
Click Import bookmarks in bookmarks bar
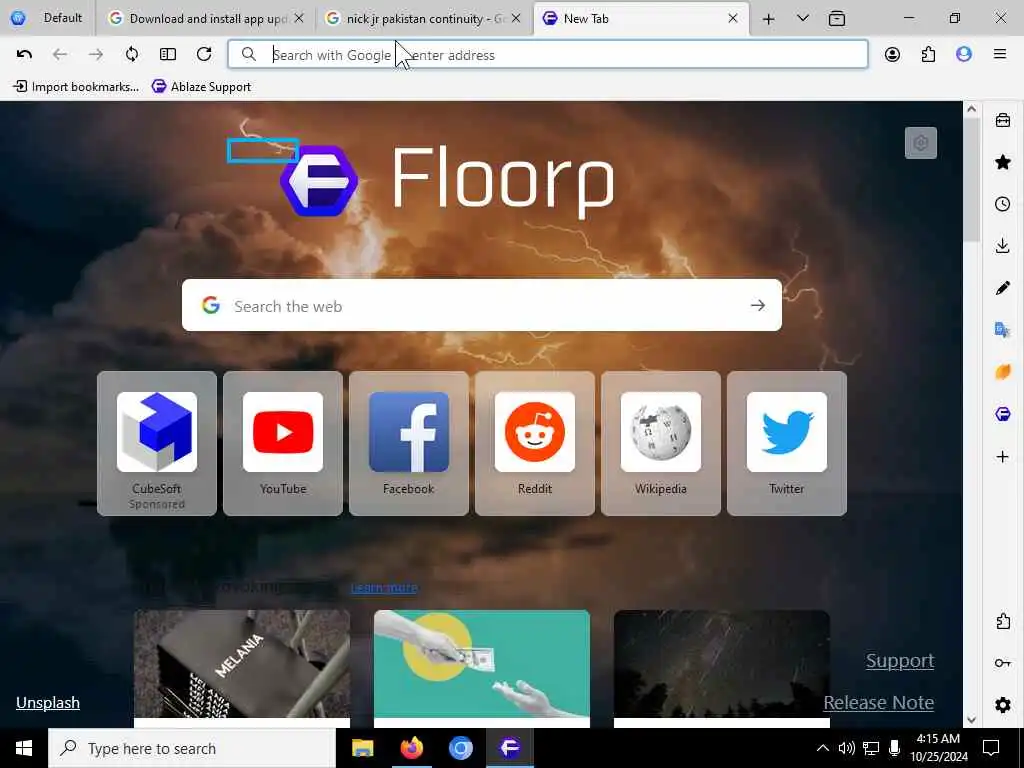[x=76, y=86]
